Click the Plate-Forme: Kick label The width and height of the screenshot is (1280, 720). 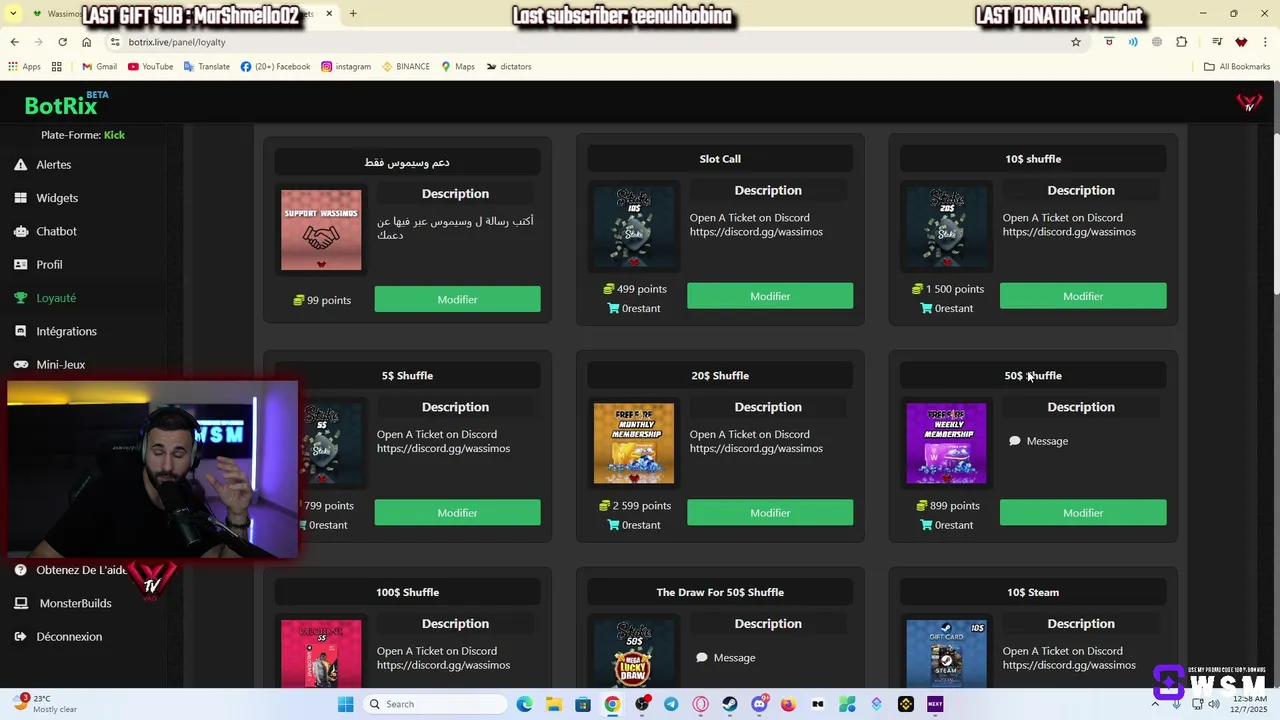point(83,135)
